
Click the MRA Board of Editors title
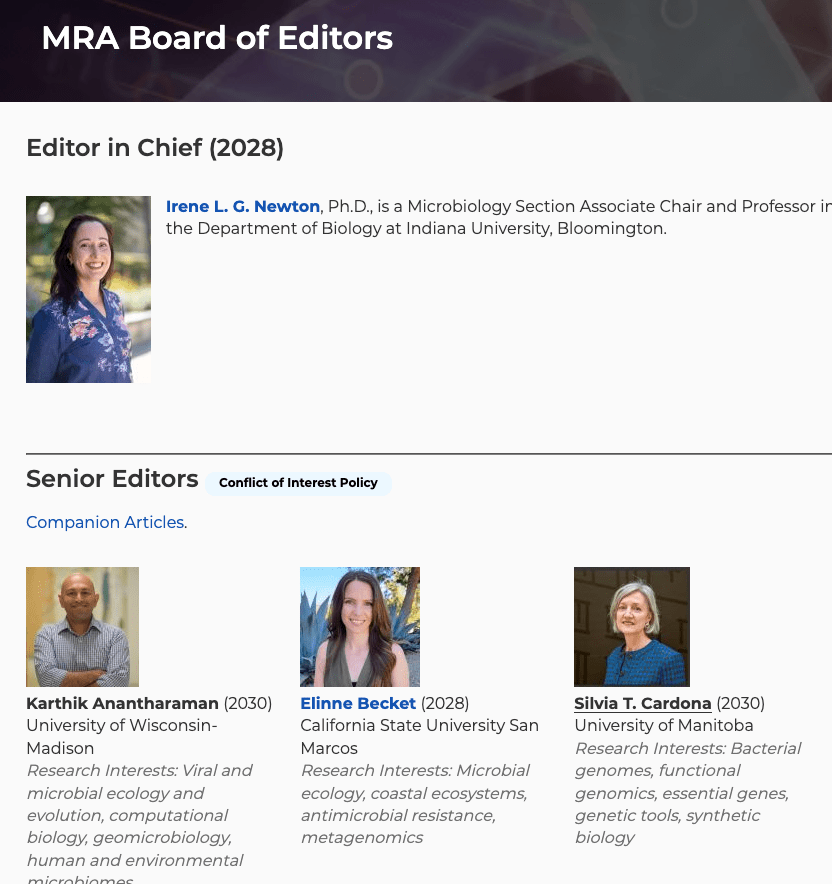pos(217,38)
